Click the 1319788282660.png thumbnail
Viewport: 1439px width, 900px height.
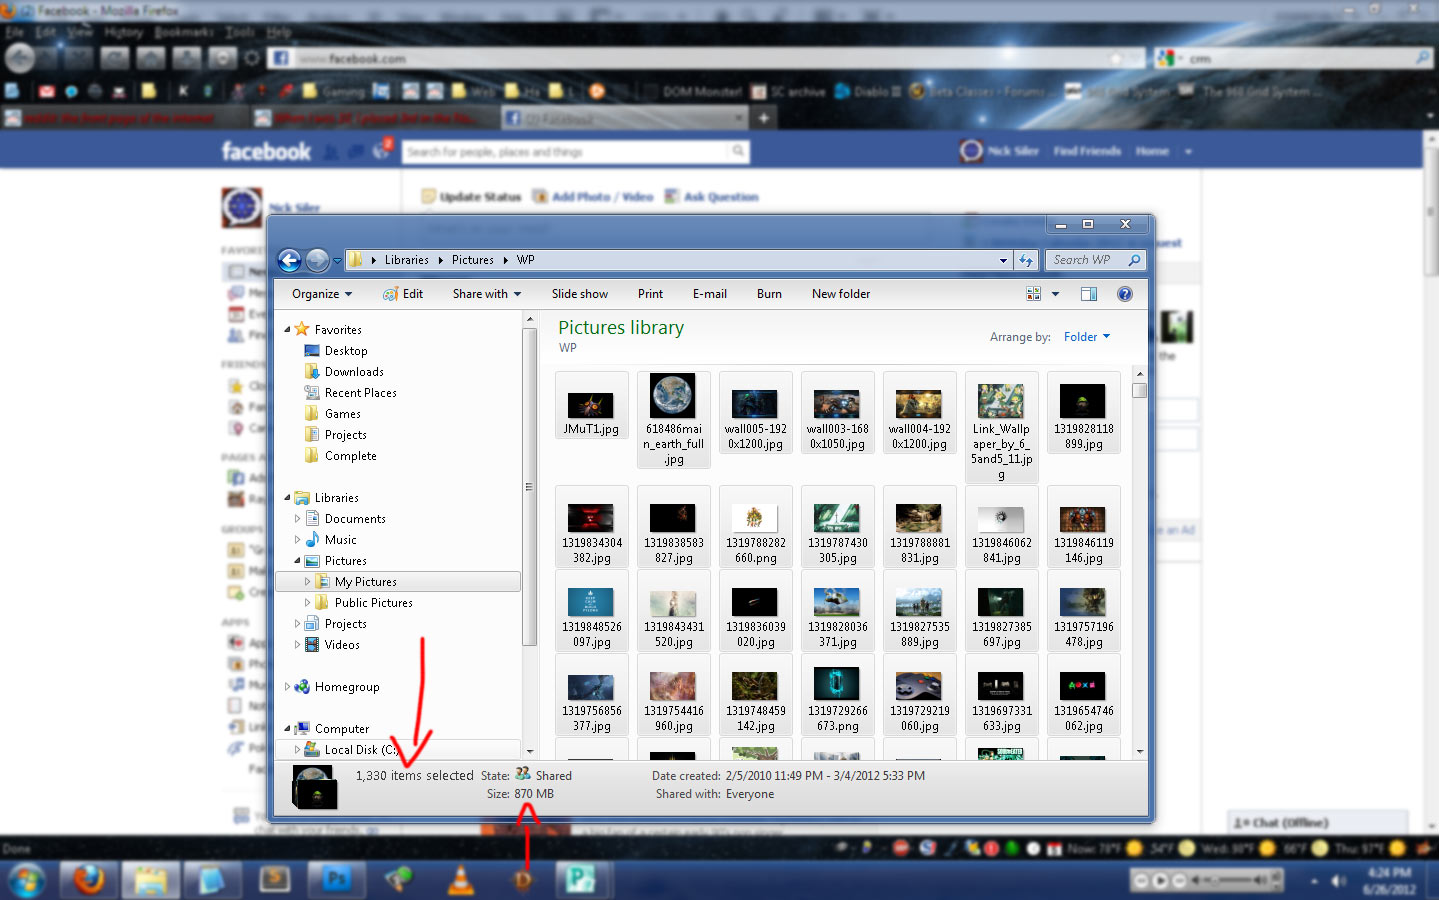pyautogui.click(x=755, y=518)
